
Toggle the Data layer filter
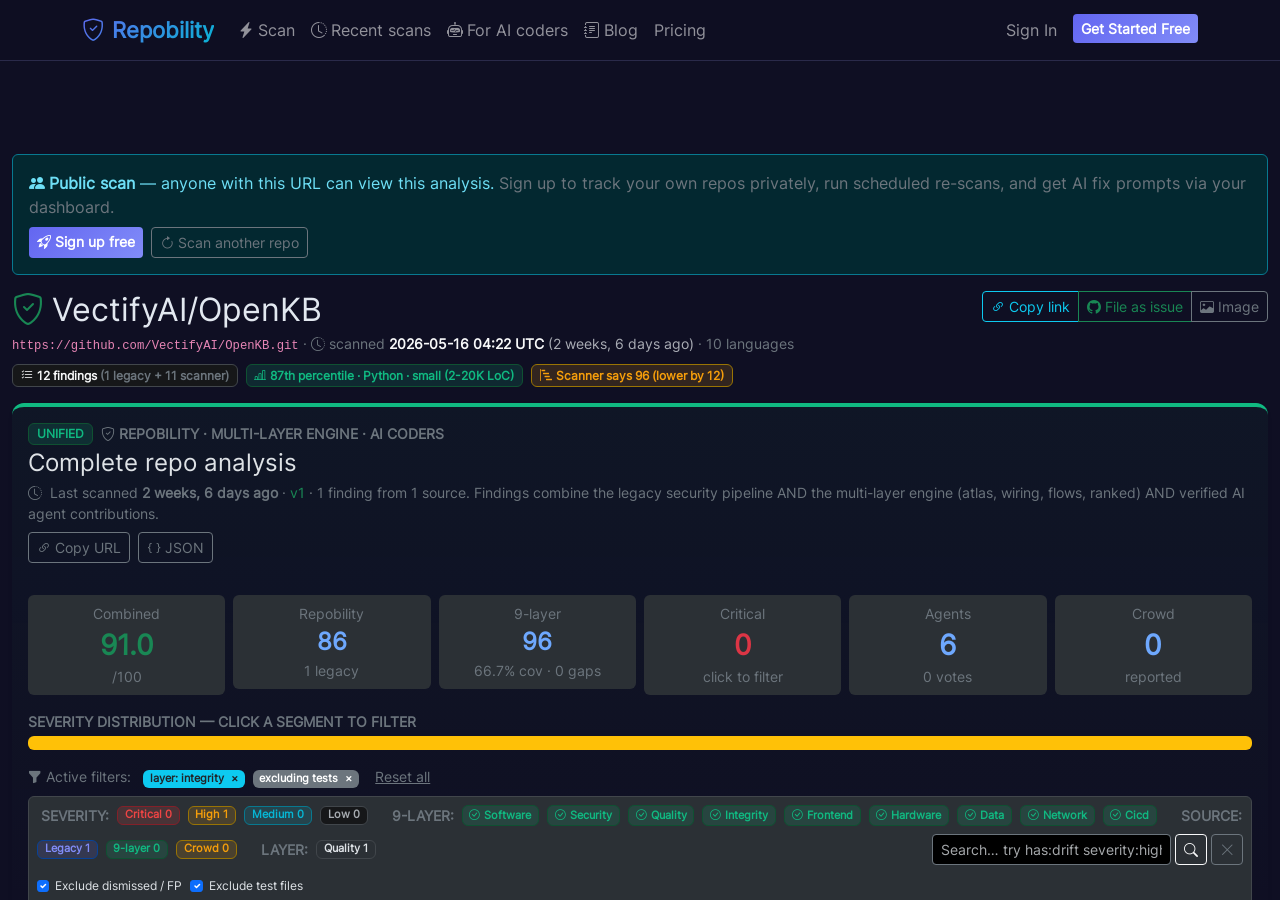pos(984,815)
